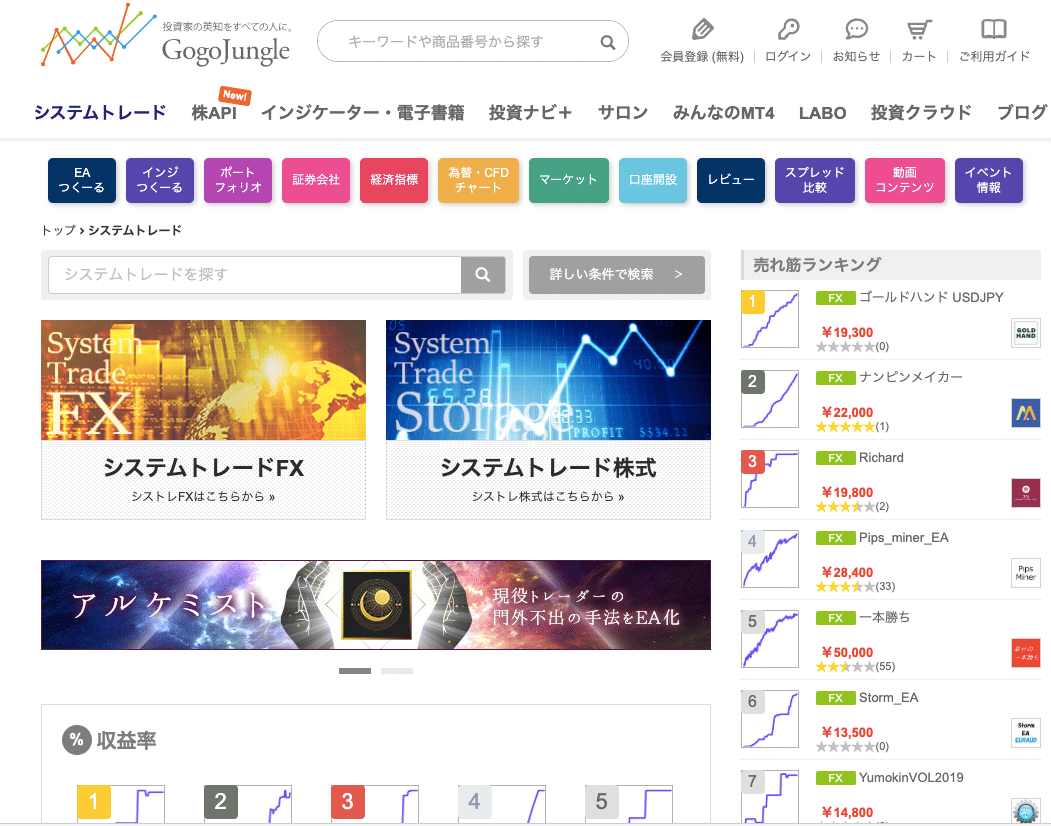Click the 経済指標 red button
The image size is (1051, 826).
[x=394, y=180]
